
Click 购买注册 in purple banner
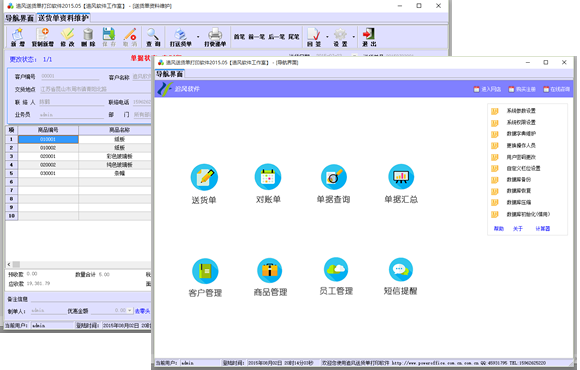tap(522, 89)
